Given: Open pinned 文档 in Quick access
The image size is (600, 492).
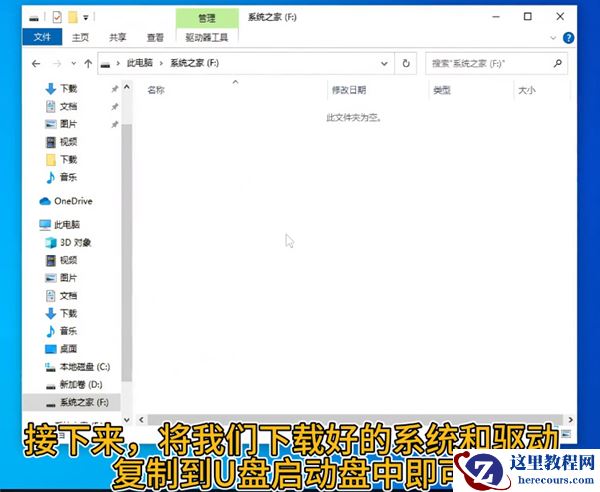Looking at the screenshot, I should [69, 106].
